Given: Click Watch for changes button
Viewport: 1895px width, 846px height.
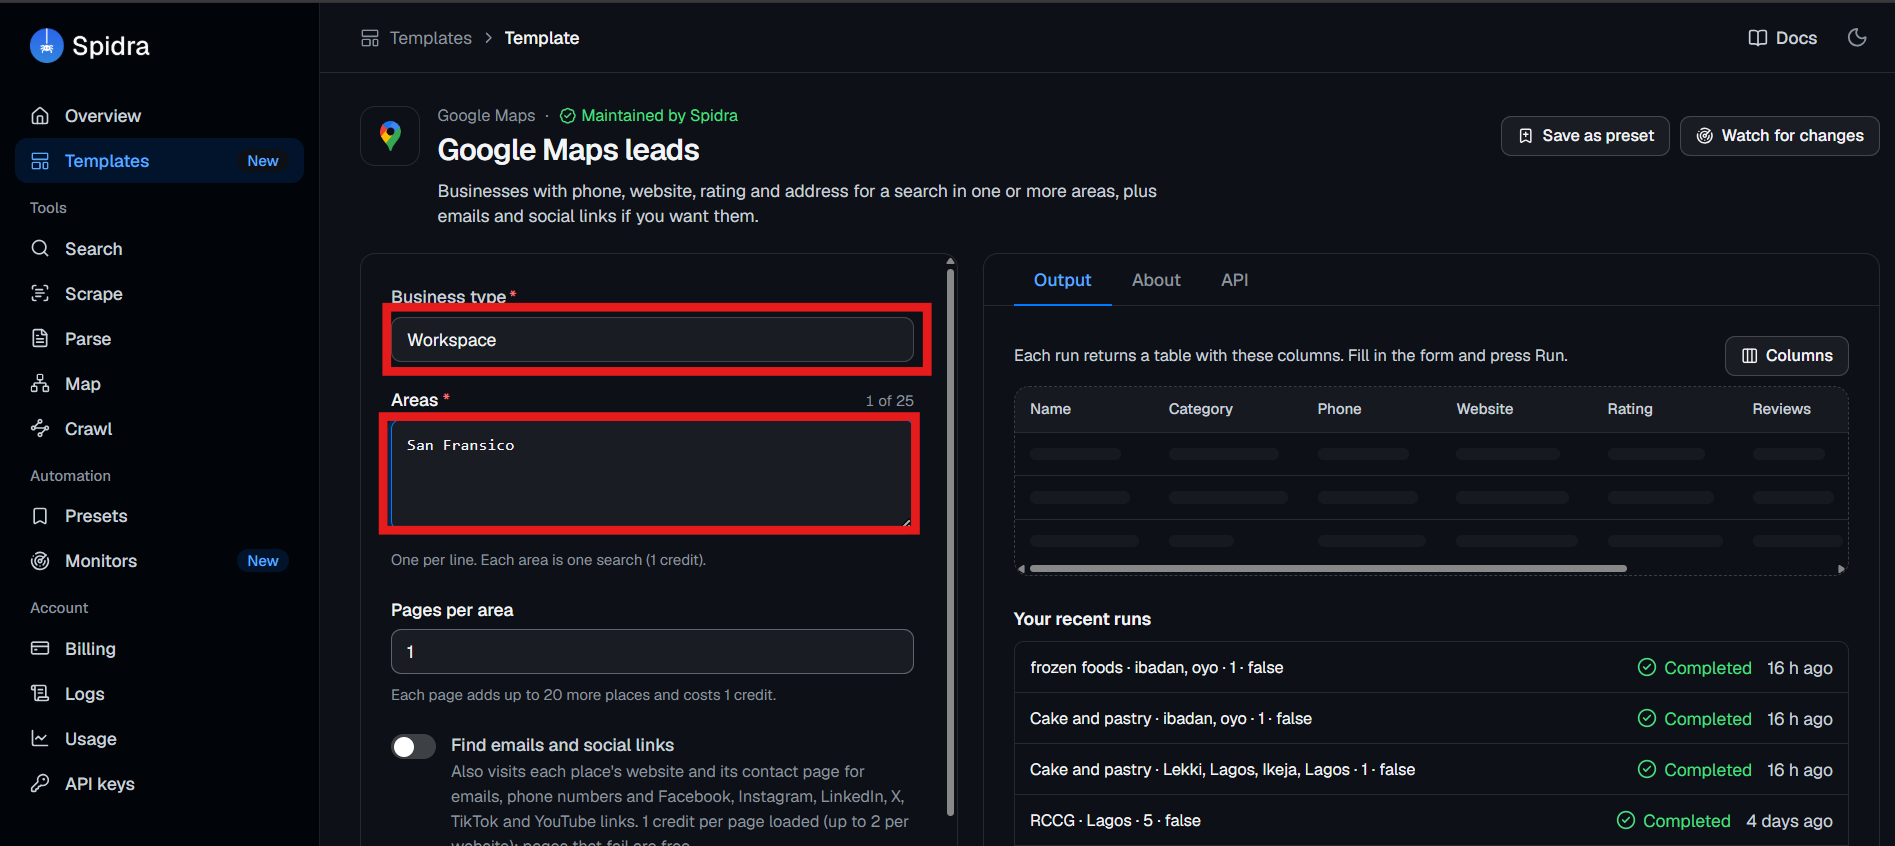Looking at the screenshot, I should point(1780,136).
